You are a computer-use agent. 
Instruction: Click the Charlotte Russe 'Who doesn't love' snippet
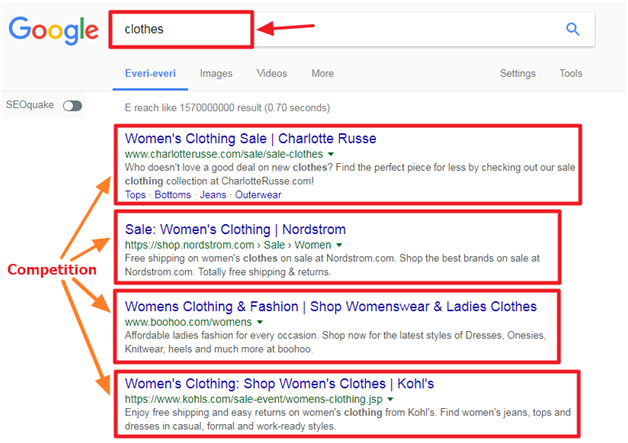pyautogui.click(x=350, y=174)
